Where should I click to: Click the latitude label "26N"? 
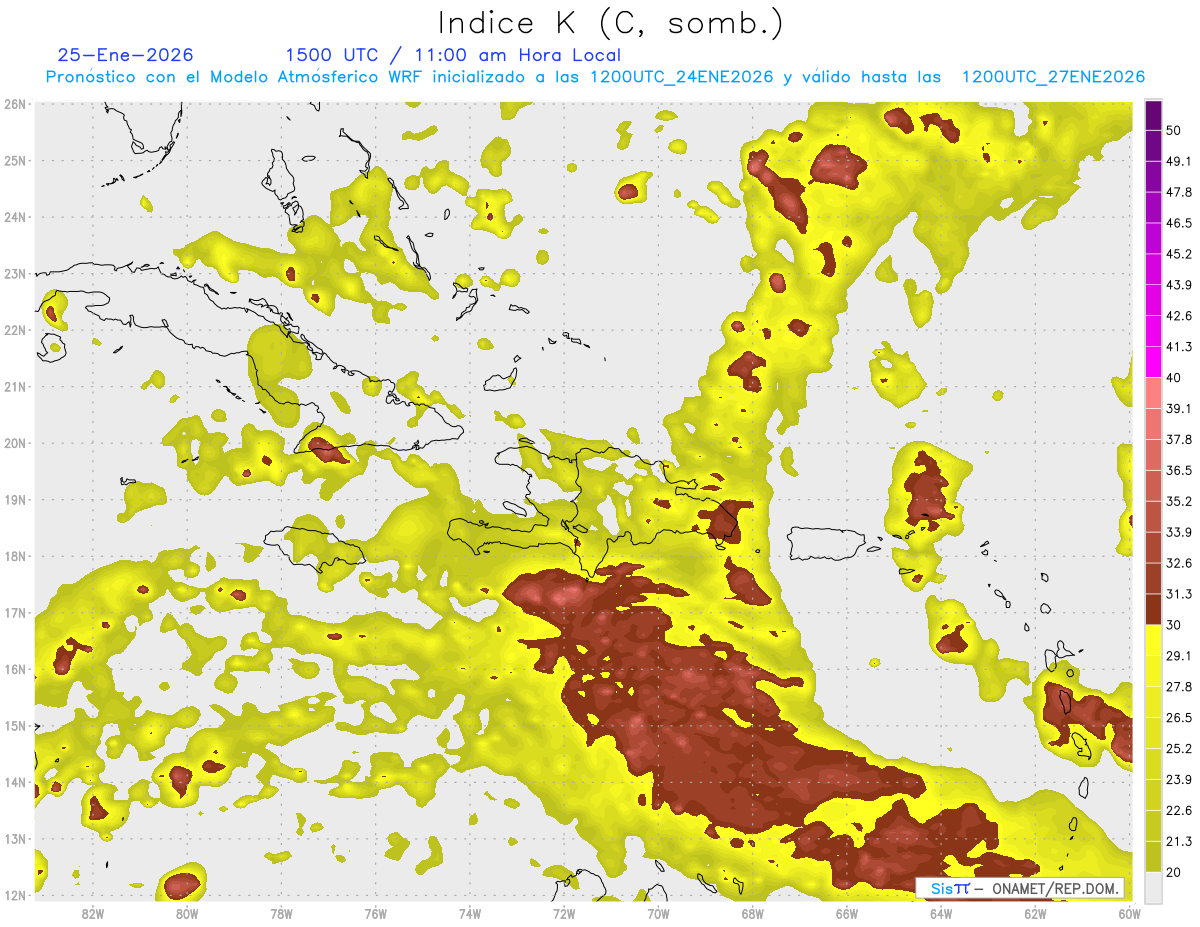click(x=15, y=104)
